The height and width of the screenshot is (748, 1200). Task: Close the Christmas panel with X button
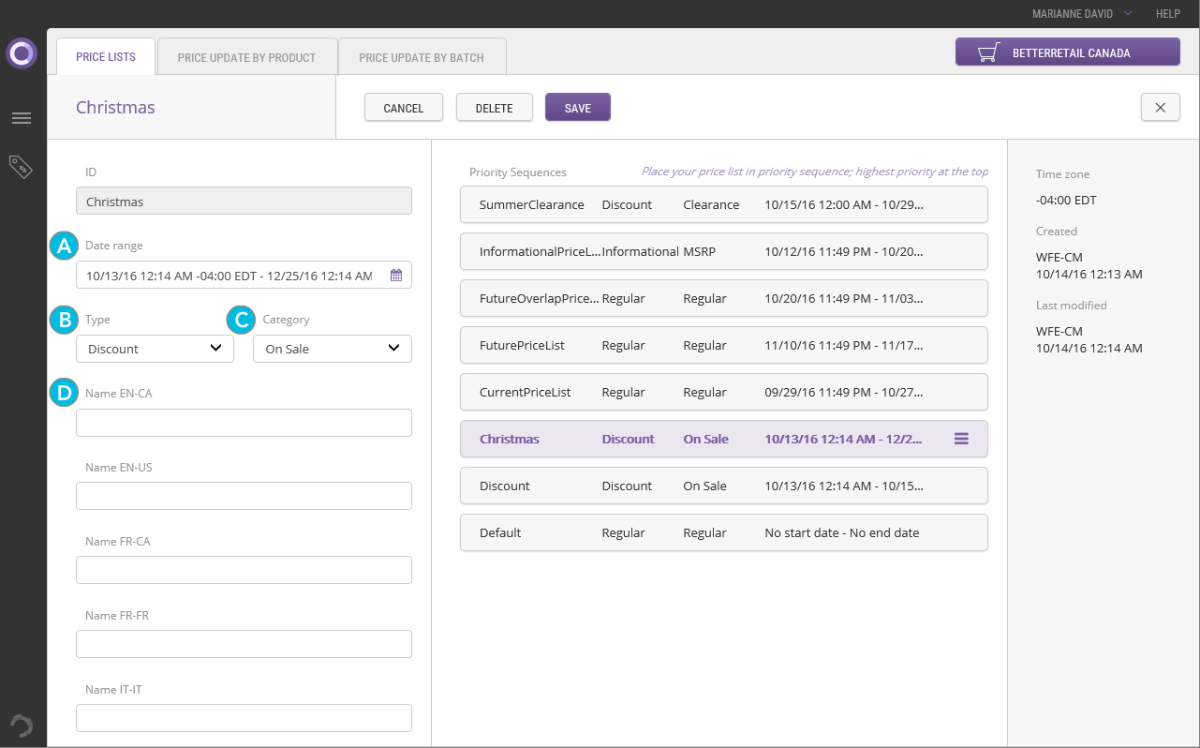(x=1160, y=108)
